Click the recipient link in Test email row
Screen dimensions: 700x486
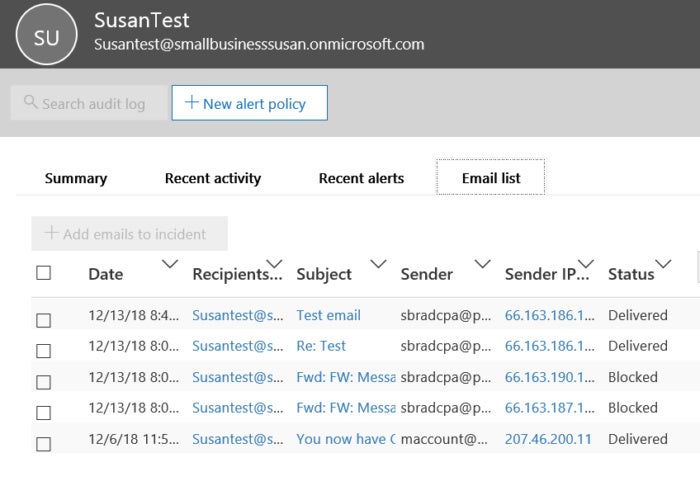click(238, 315)
